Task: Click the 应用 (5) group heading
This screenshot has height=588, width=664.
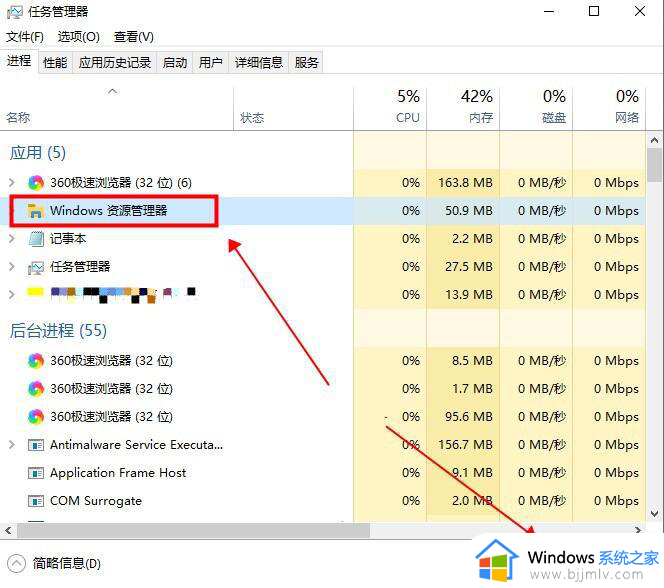Action: pos(38,153)
